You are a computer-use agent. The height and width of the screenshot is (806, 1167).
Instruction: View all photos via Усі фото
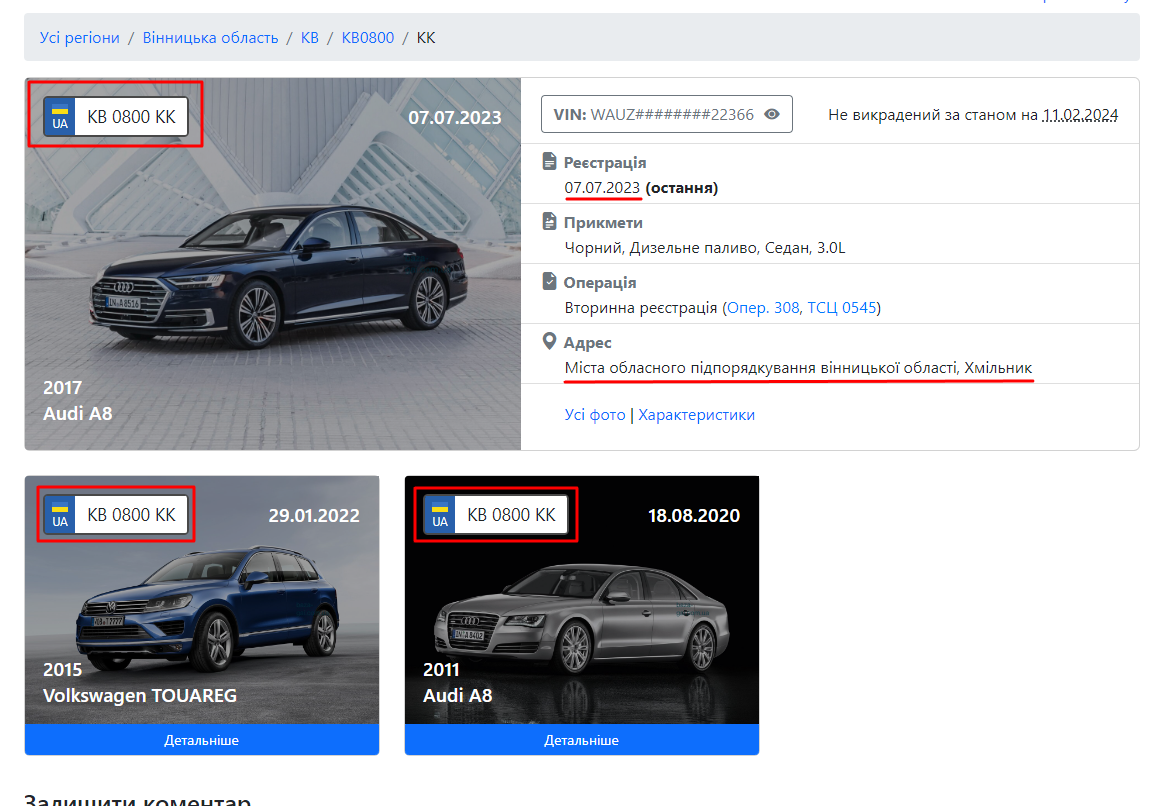(595, 415)
